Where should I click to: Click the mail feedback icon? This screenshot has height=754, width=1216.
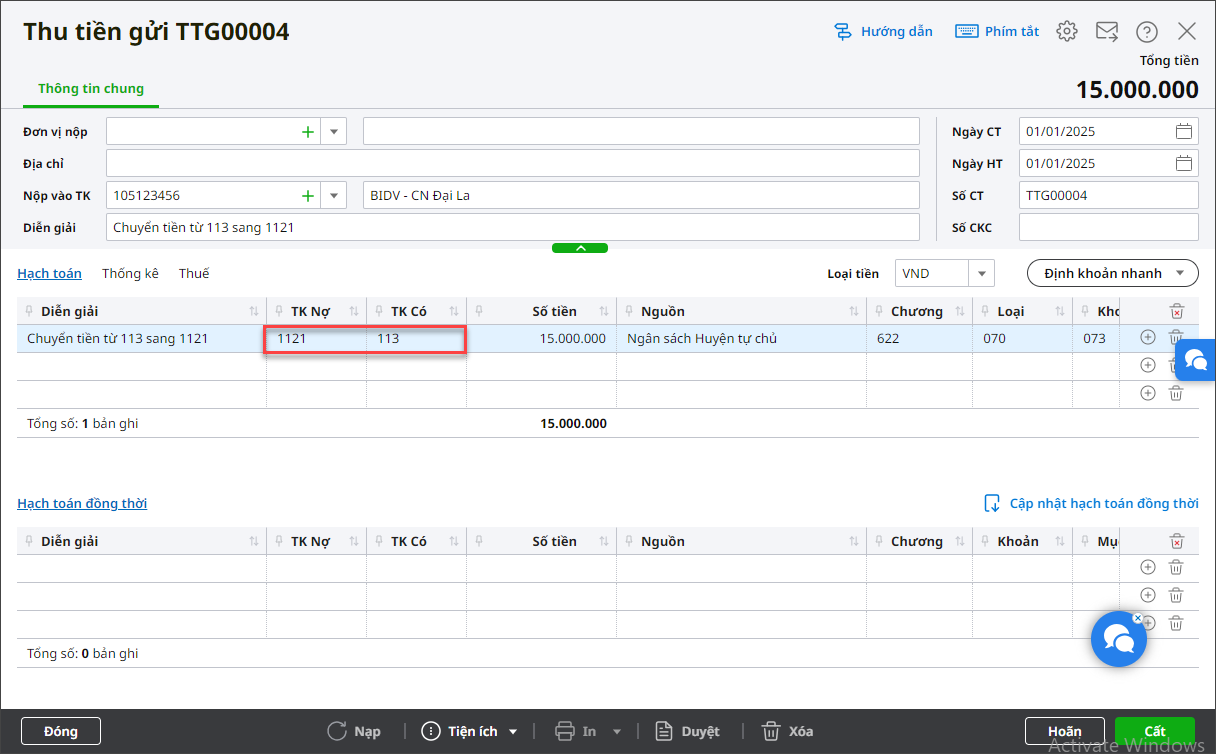(x=1107, y=31)
